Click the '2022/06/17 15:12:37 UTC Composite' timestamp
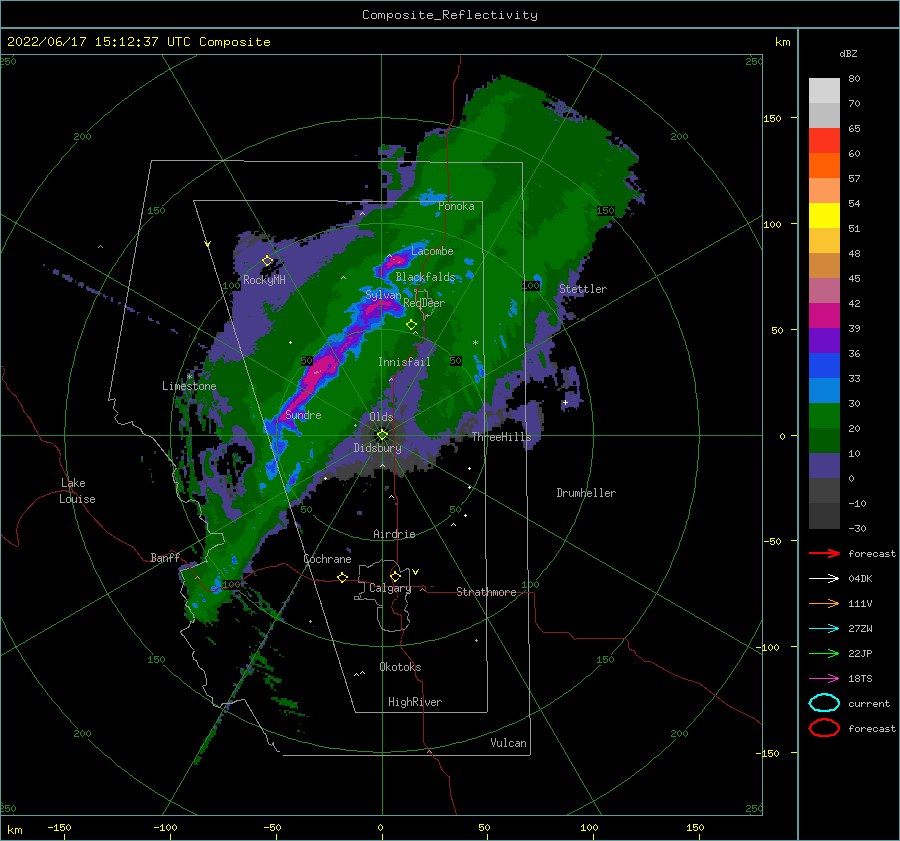This screenshot has width=900, height=841. click(x=138, y=42)
